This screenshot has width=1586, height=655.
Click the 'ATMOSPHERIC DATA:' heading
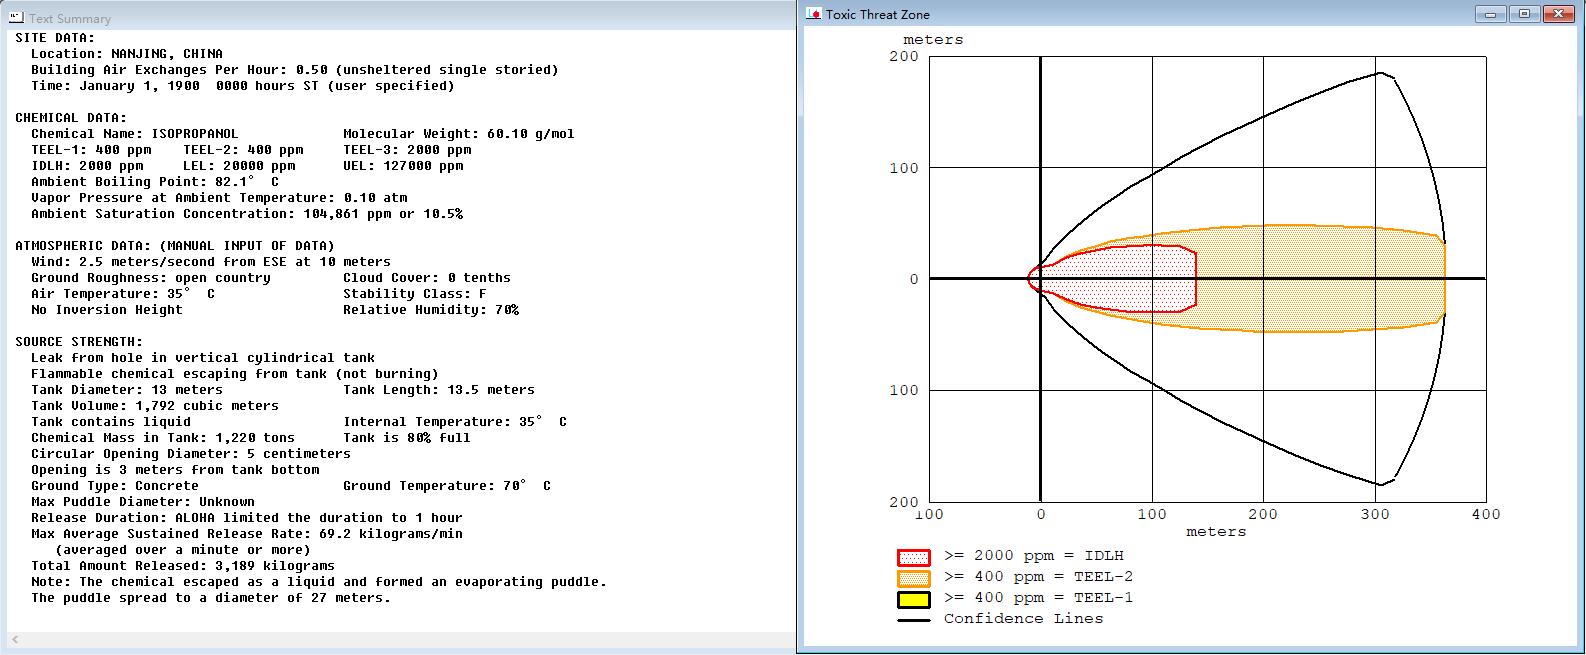pyautogui.click(x=175, y=246)
